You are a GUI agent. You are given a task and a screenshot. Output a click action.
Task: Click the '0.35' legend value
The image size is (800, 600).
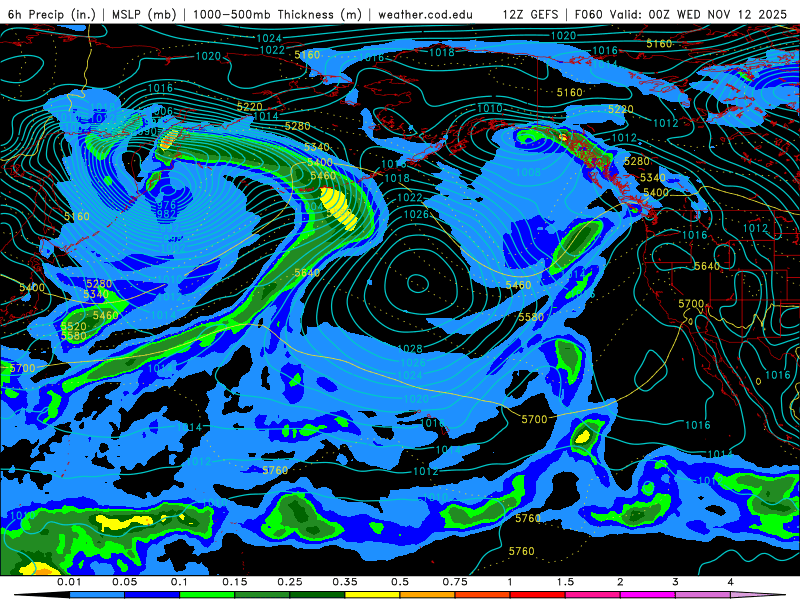click(x=345, y=582)
